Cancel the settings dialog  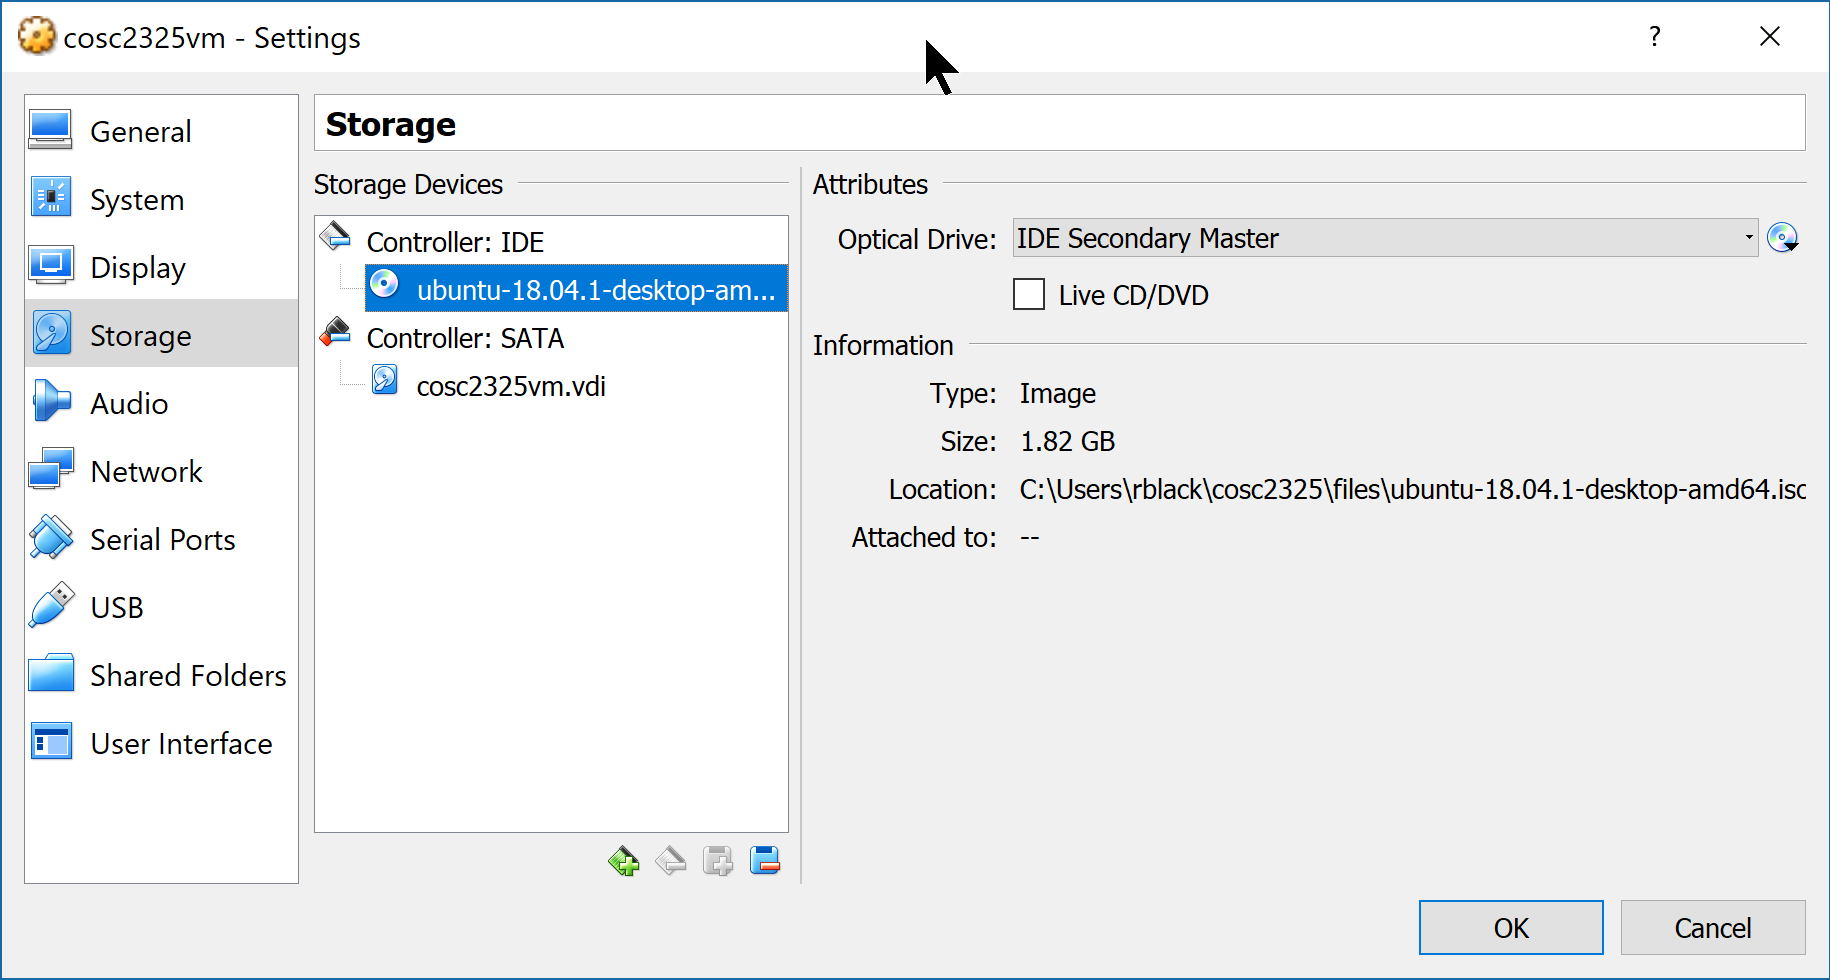tap(1713, 928)
